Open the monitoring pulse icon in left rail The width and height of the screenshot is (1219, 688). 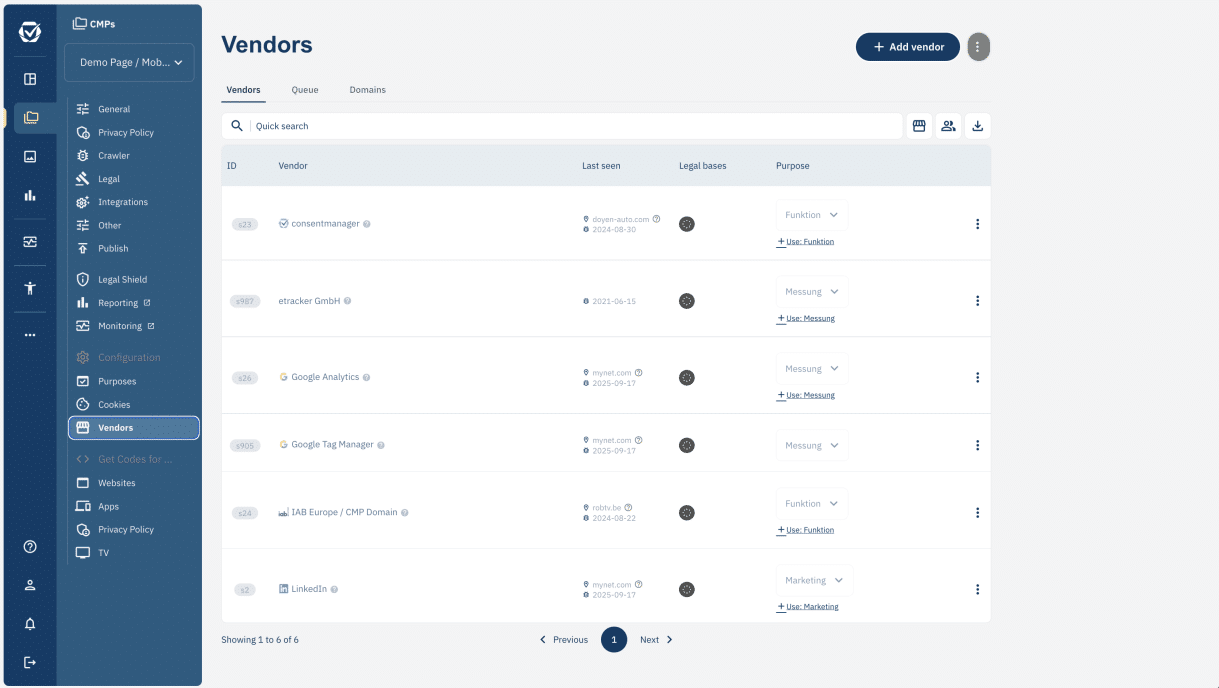click(x=30, y=242)
